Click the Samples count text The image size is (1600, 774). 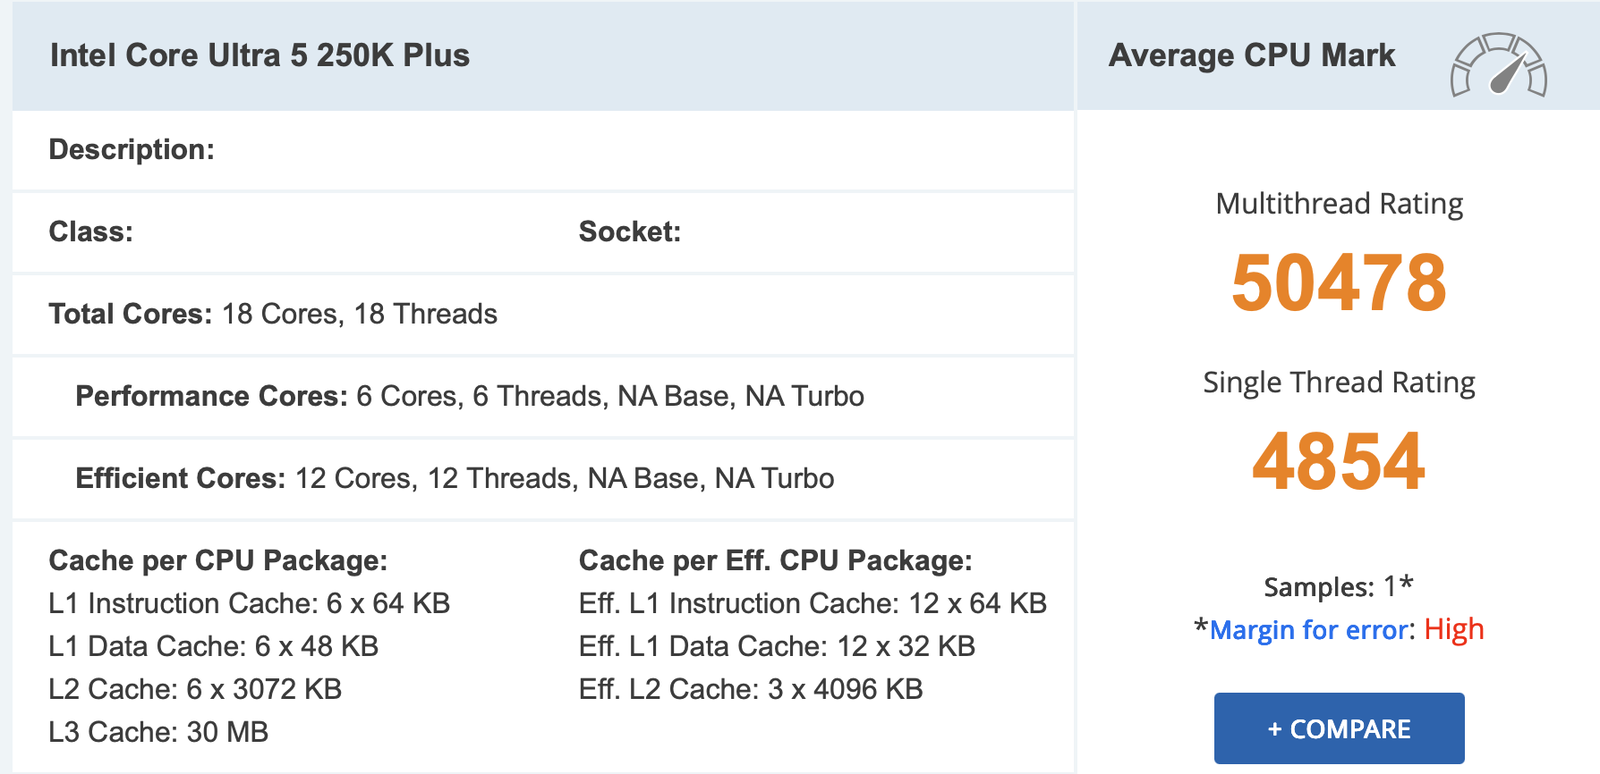click(x=1337, y=586)
